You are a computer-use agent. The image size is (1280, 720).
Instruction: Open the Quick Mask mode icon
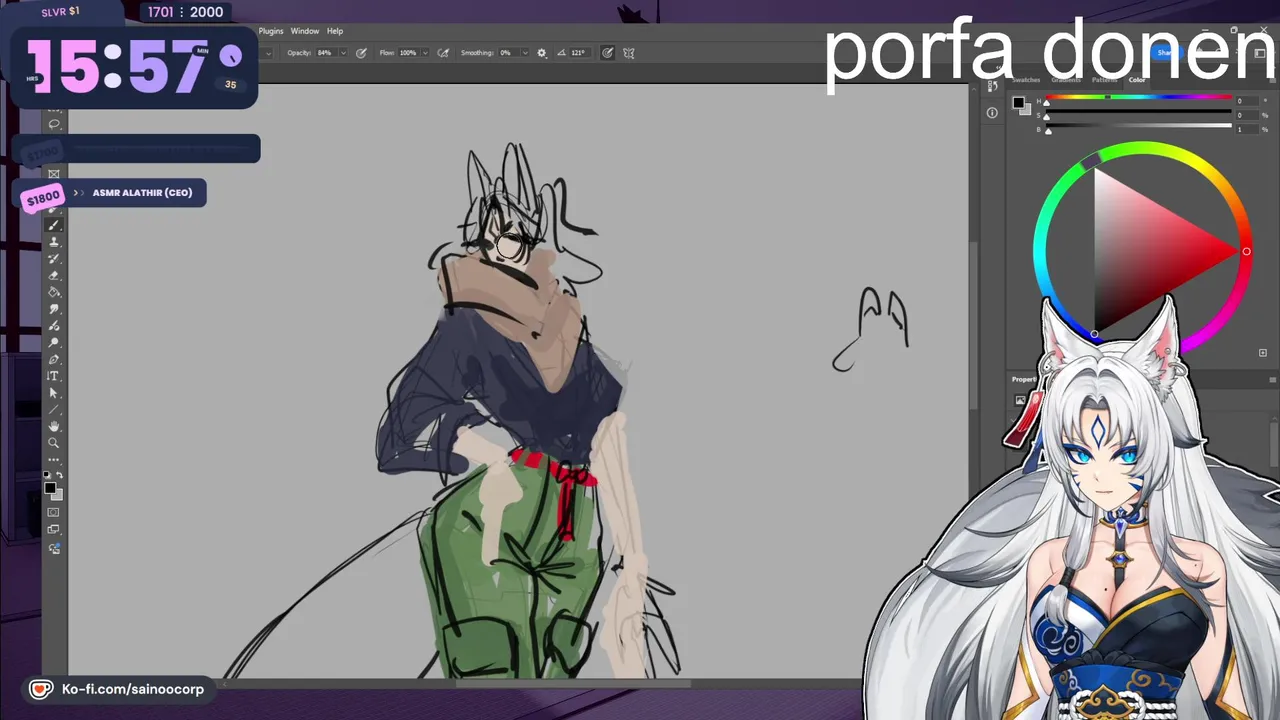tap(54, 512)
